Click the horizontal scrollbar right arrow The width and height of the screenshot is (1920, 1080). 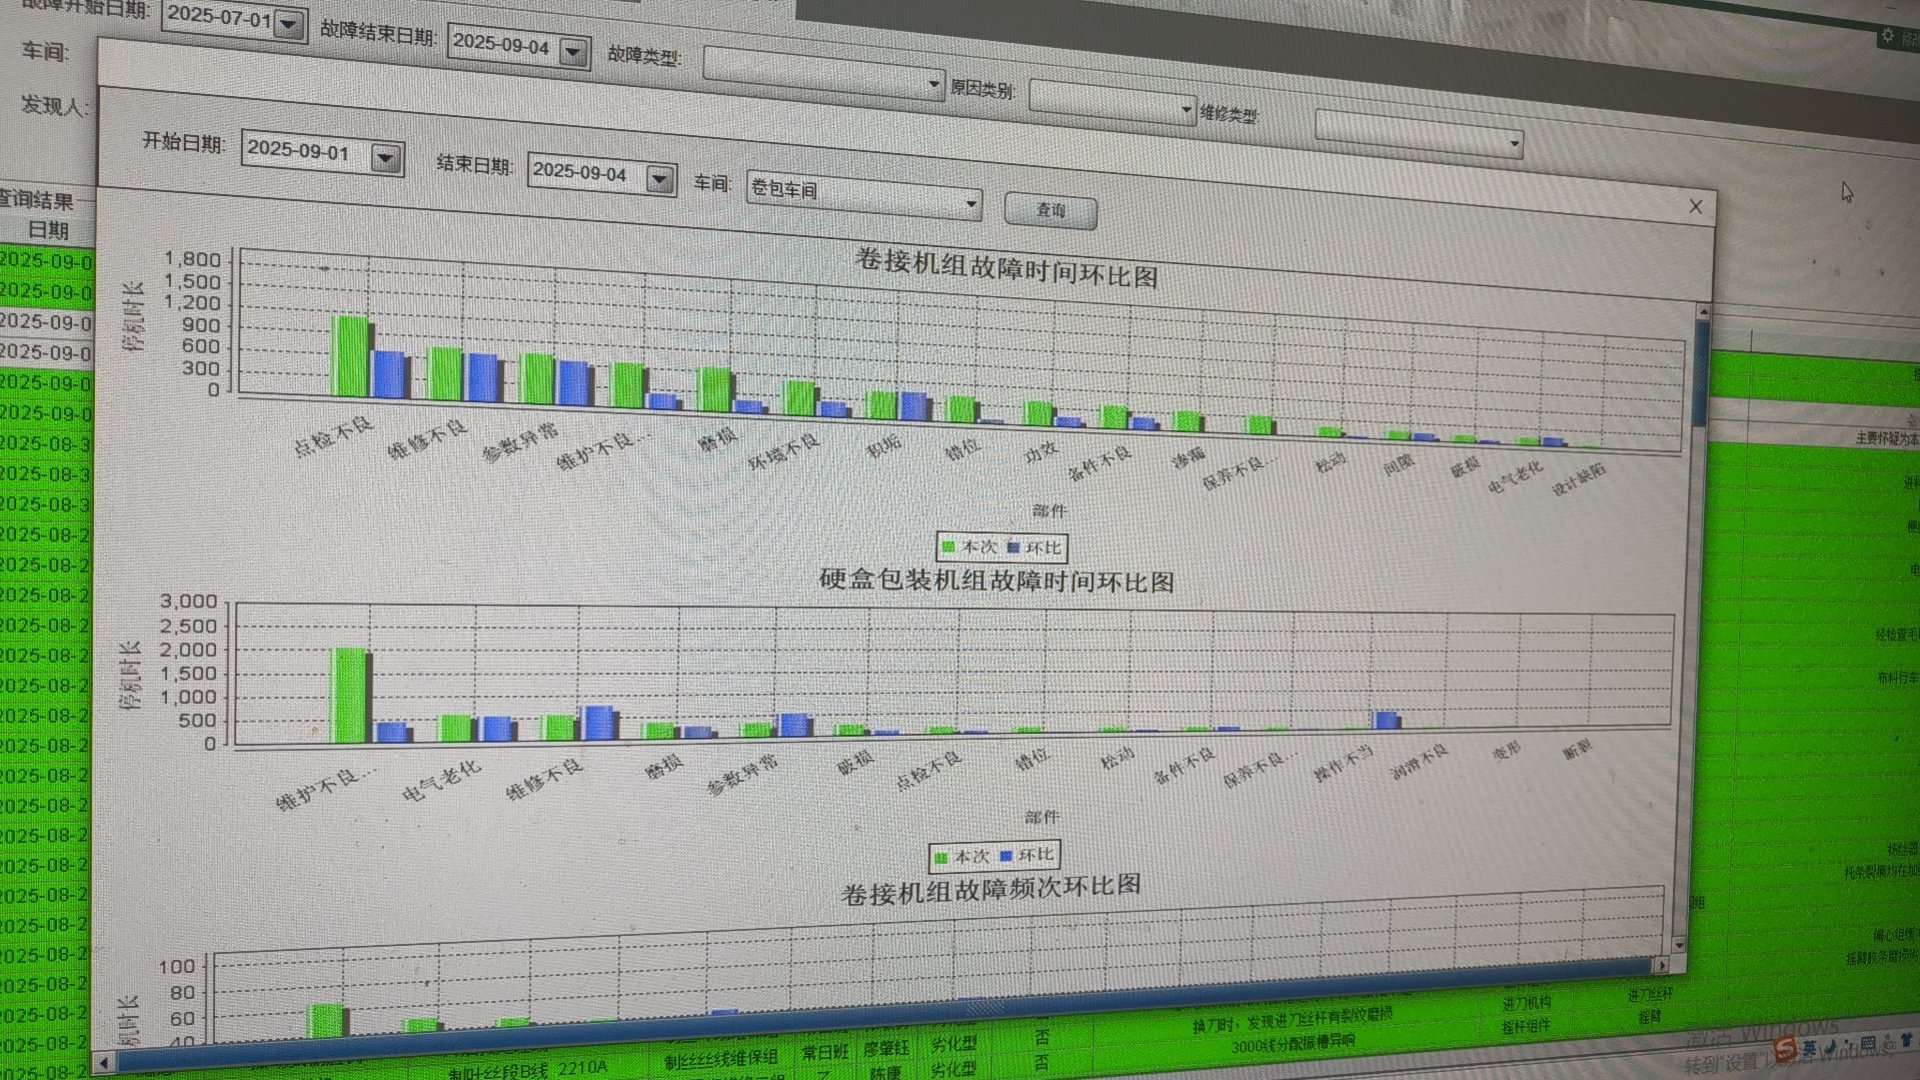(1662, 965)
